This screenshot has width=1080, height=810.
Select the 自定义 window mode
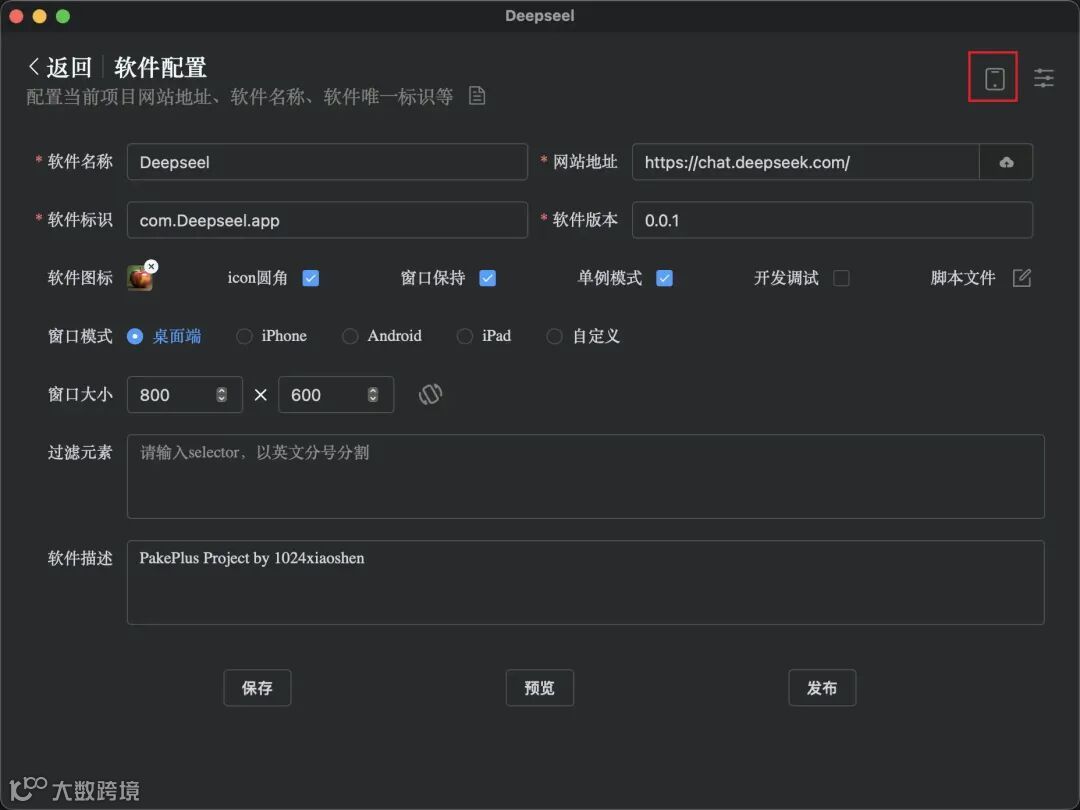(583, 336)
